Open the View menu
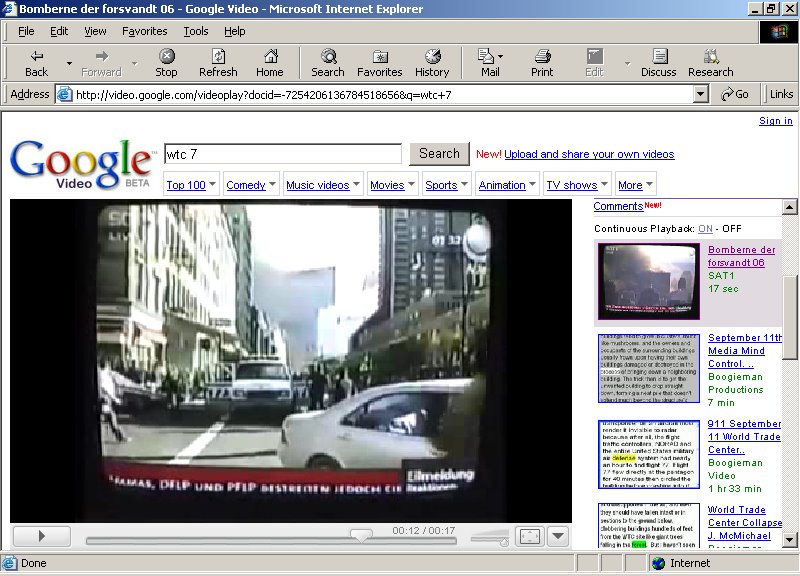Viewport: 800px width, 576px height. tap(95, 31)
